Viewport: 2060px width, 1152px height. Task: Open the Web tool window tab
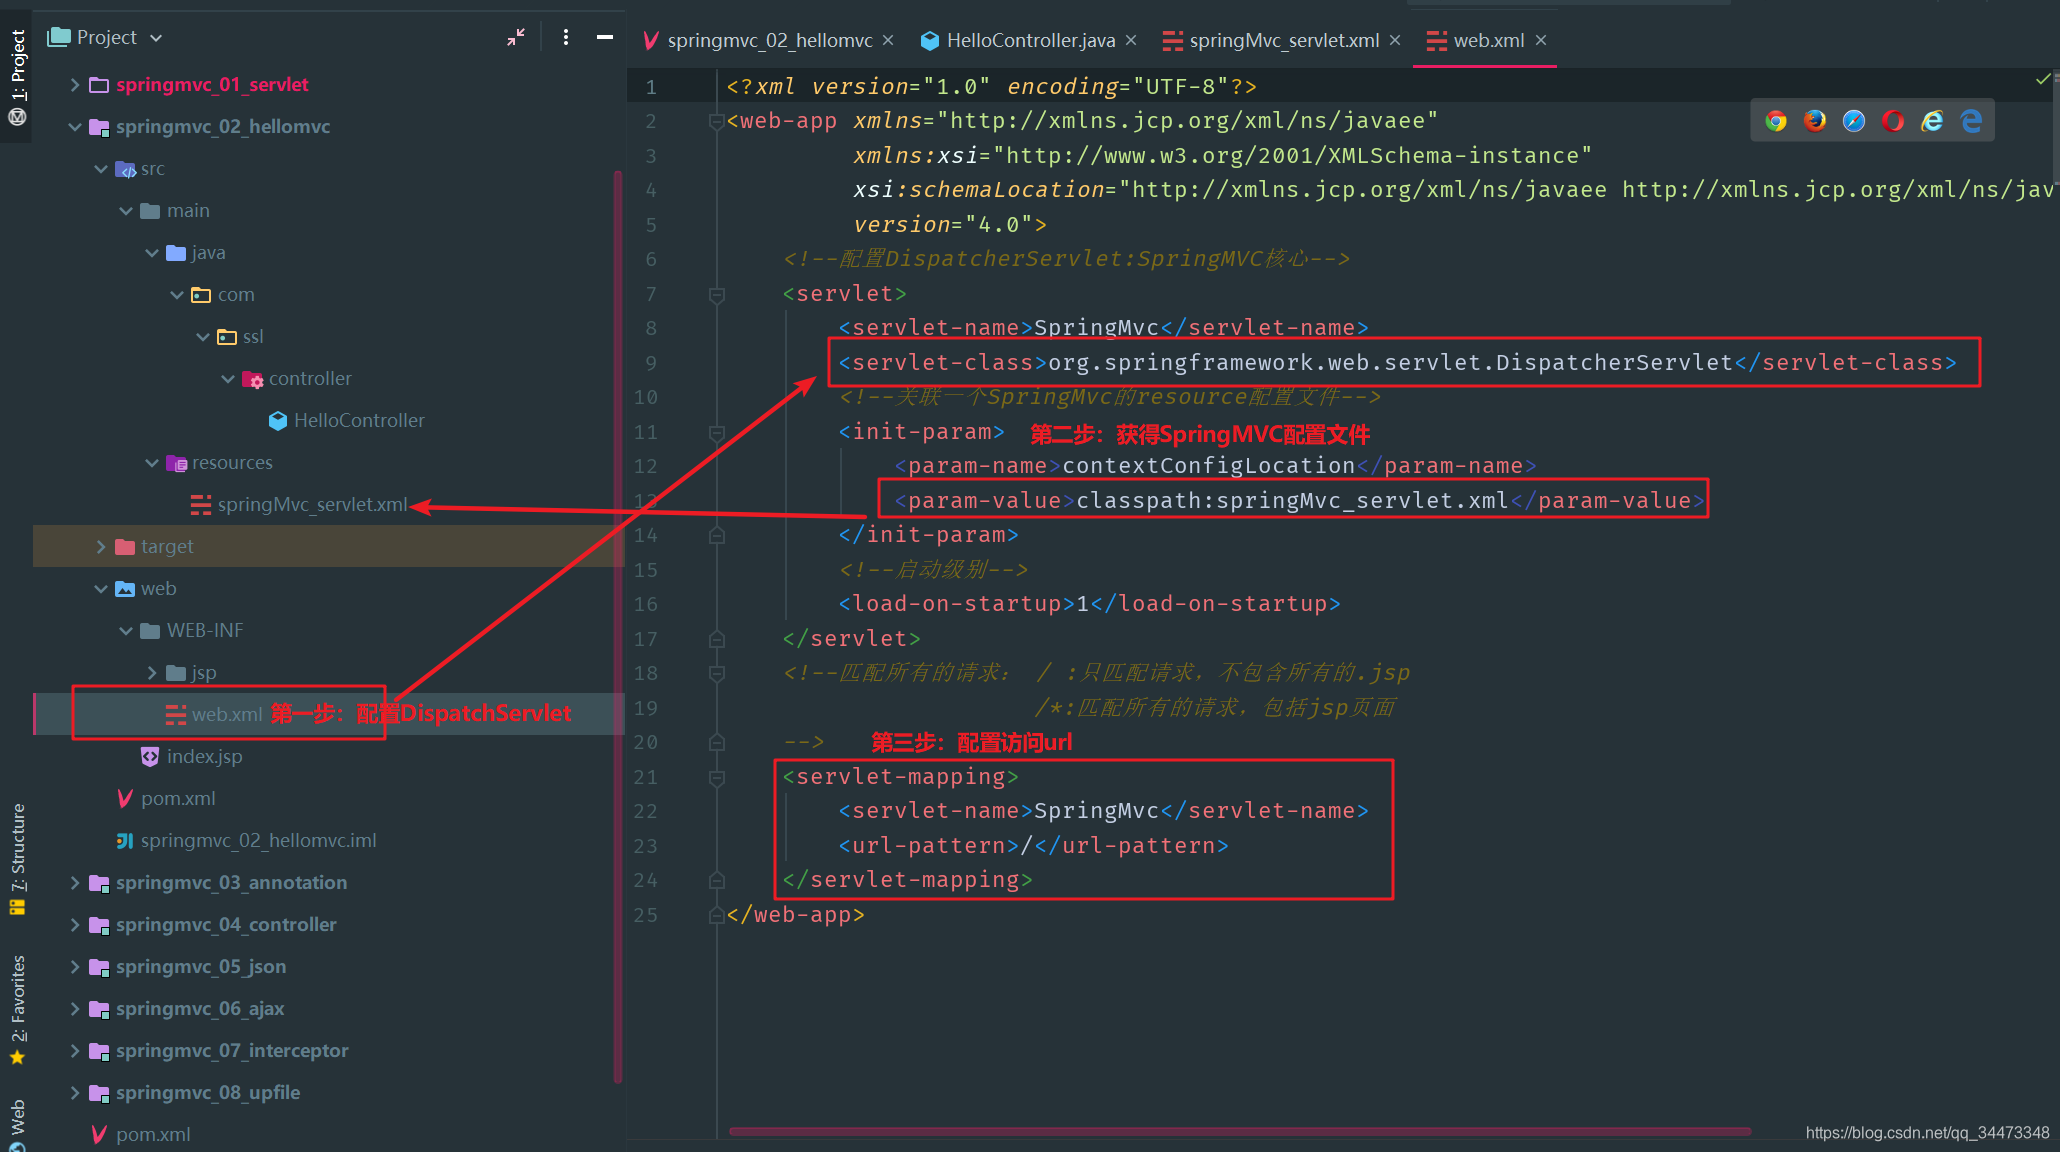coord(17,1124)
